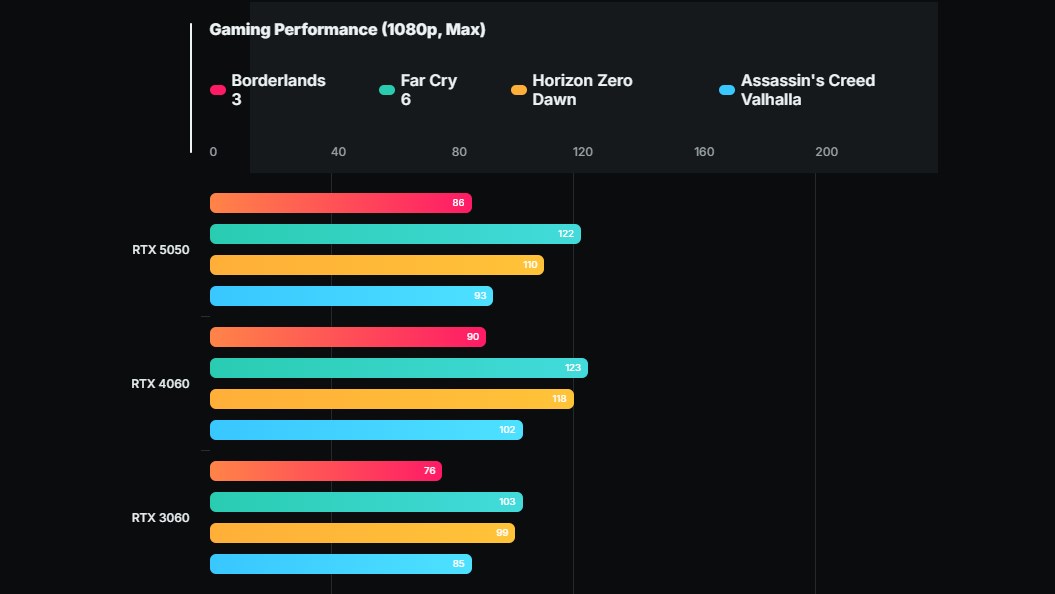
Task: Toggle the Horizon Zero Dawn legend entry
Action: pyautogui.click(x=572, y=89)
